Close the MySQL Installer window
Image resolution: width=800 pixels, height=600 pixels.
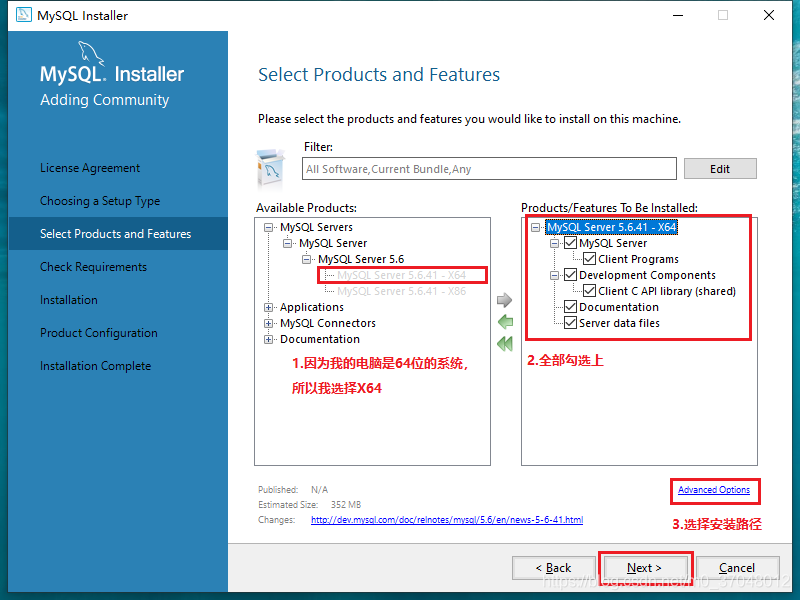tap(769, 15)
